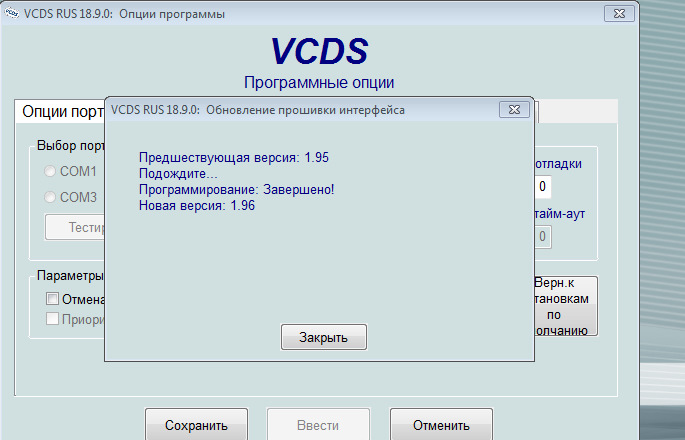Close the firmware update dialog with X
685x440 pixels.
[514, 109]
